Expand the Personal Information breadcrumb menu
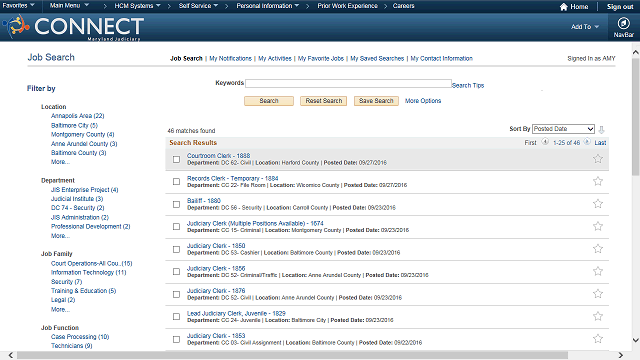The image size is (640, 360). point(268,6)
